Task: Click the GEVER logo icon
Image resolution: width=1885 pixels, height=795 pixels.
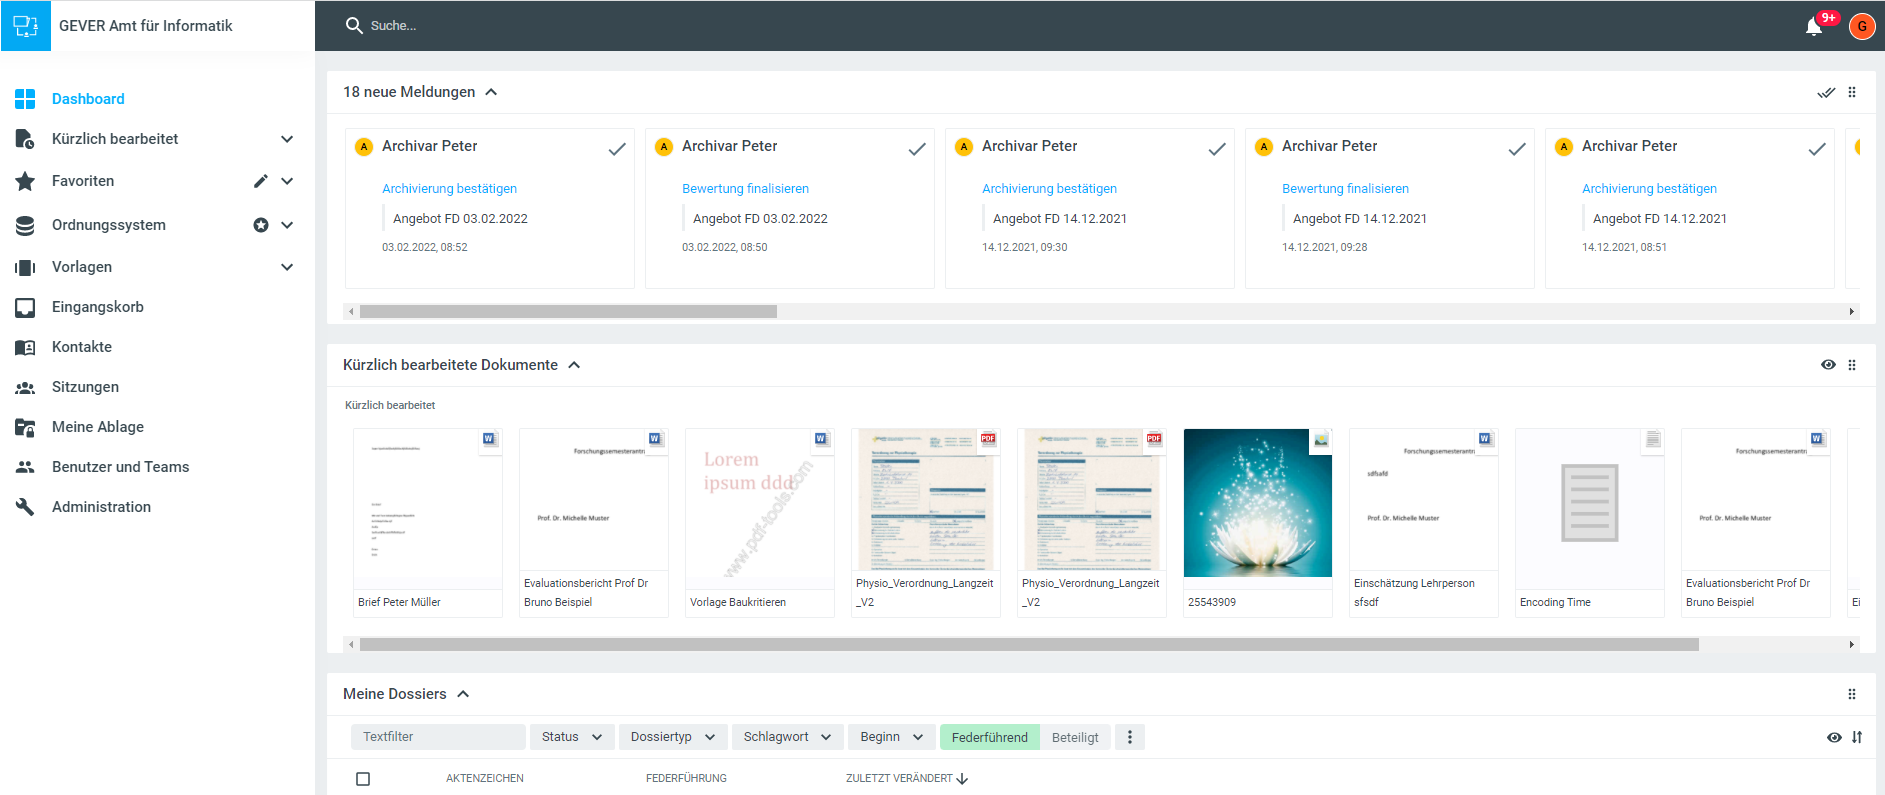Action: click(26, 26)
